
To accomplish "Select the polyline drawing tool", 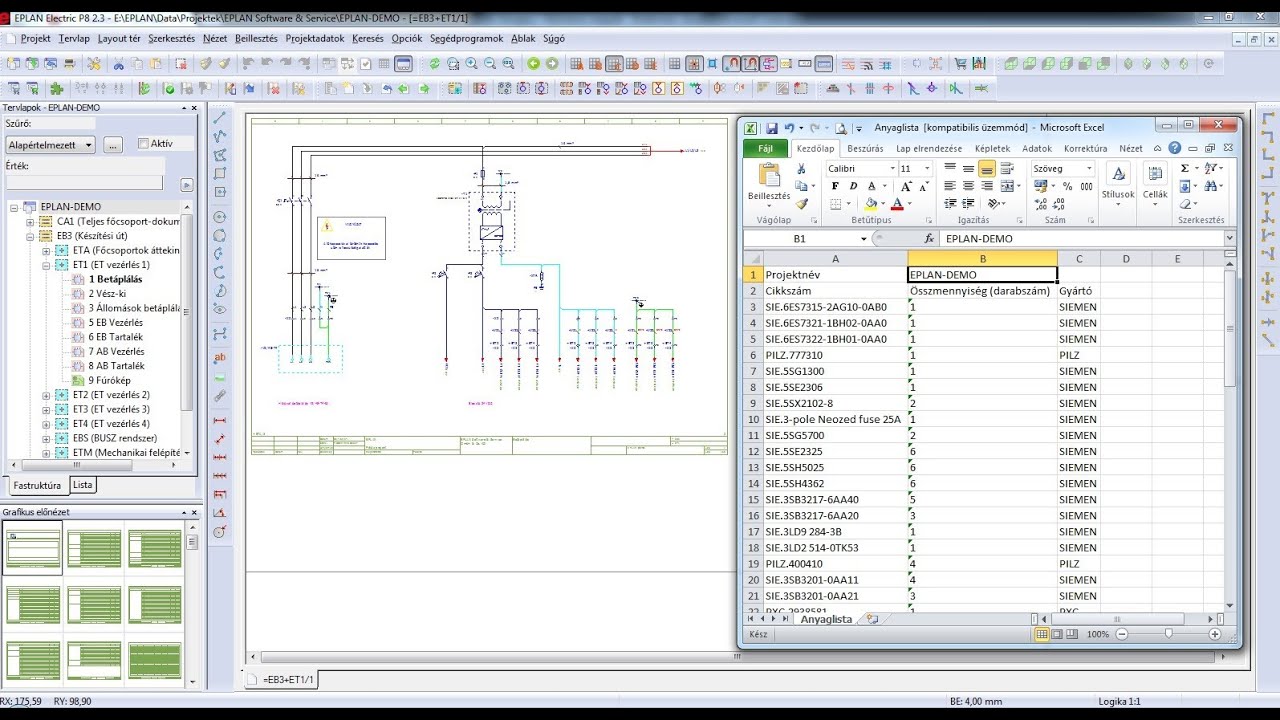I will (220, 136).
